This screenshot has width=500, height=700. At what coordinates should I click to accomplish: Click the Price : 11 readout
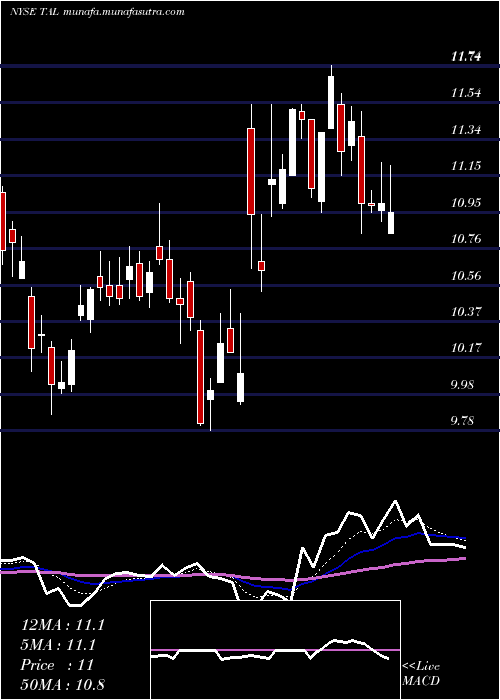coord(57,665)
